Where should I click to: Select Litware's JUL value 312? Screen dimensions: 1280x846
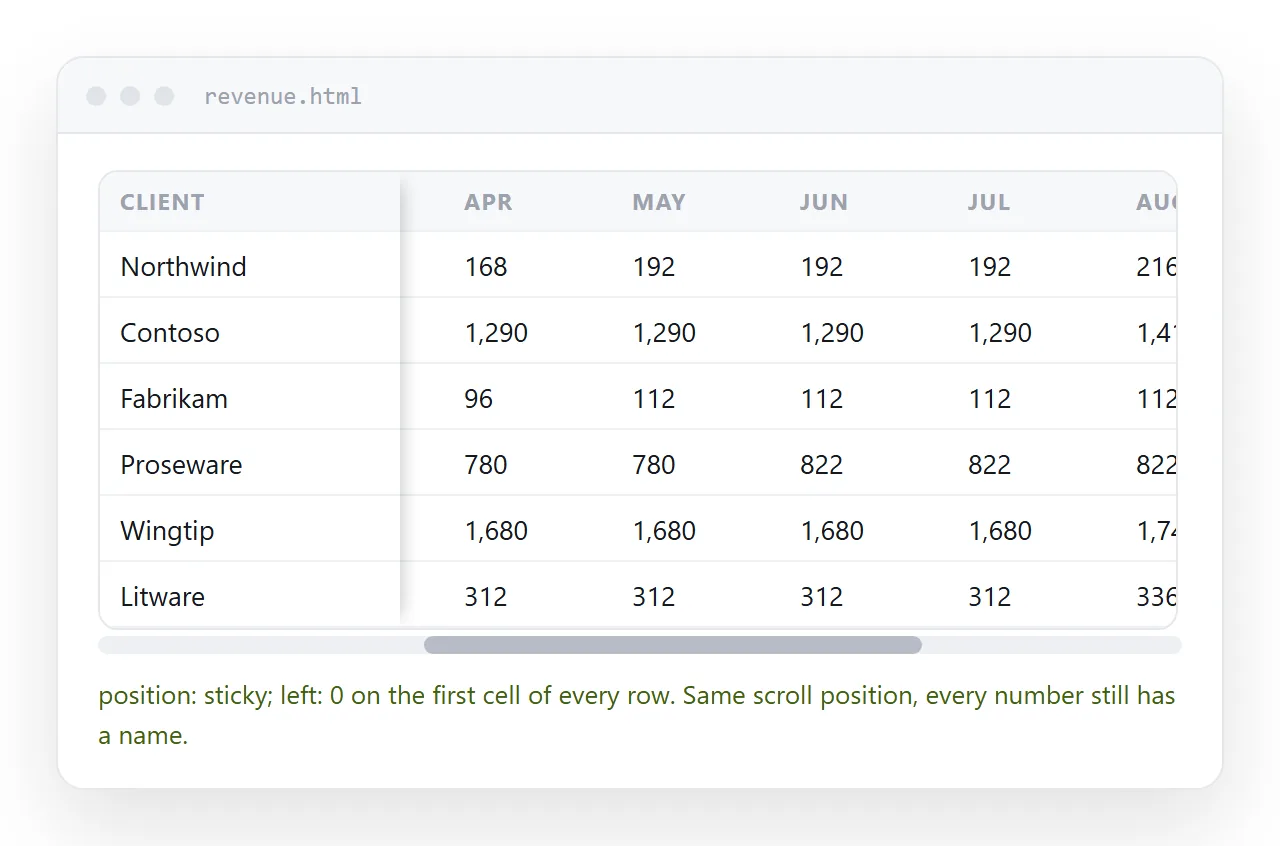[990, 597]
